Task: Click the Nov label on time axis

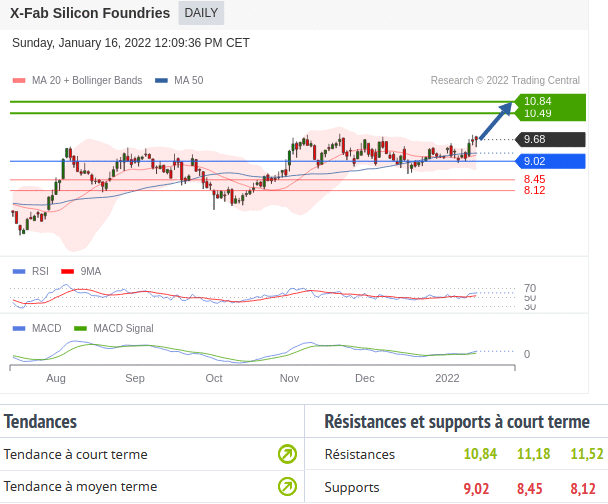Action: (x=289, y=378)
